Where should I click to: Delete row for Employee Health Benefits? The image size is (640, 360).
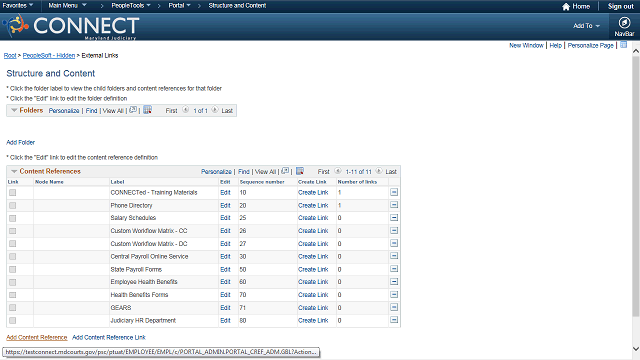(x=394, y=282)
